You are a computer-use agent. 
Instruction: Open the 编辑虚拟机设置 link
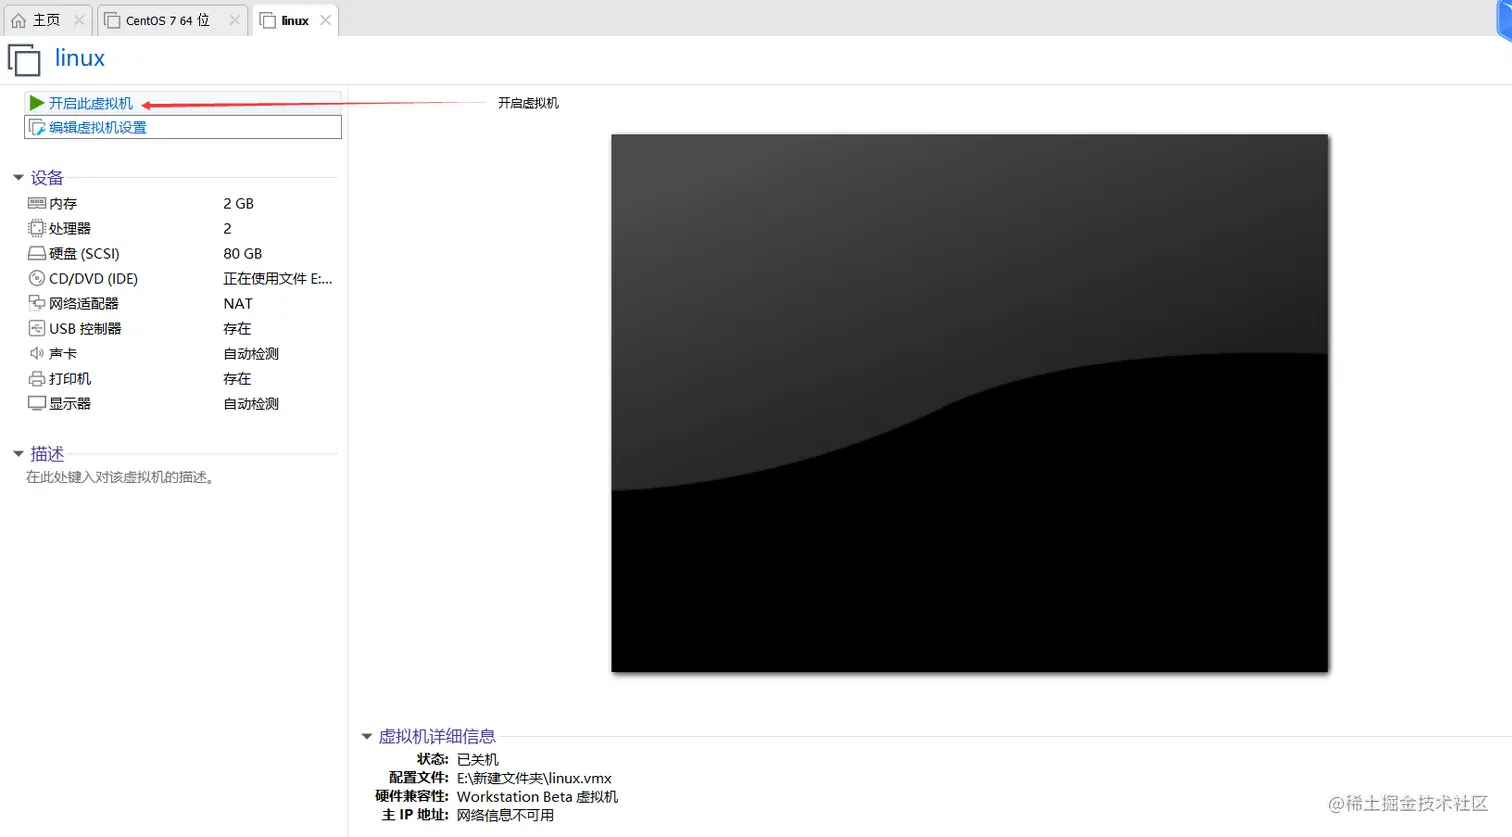[x=98, y=127]
